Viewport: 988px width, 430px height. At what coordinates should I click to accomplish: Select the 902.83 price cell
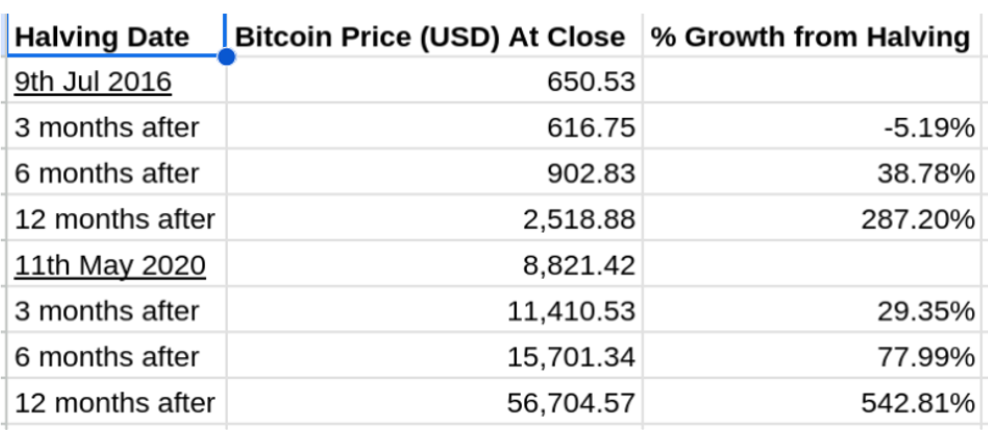[590, 173]
